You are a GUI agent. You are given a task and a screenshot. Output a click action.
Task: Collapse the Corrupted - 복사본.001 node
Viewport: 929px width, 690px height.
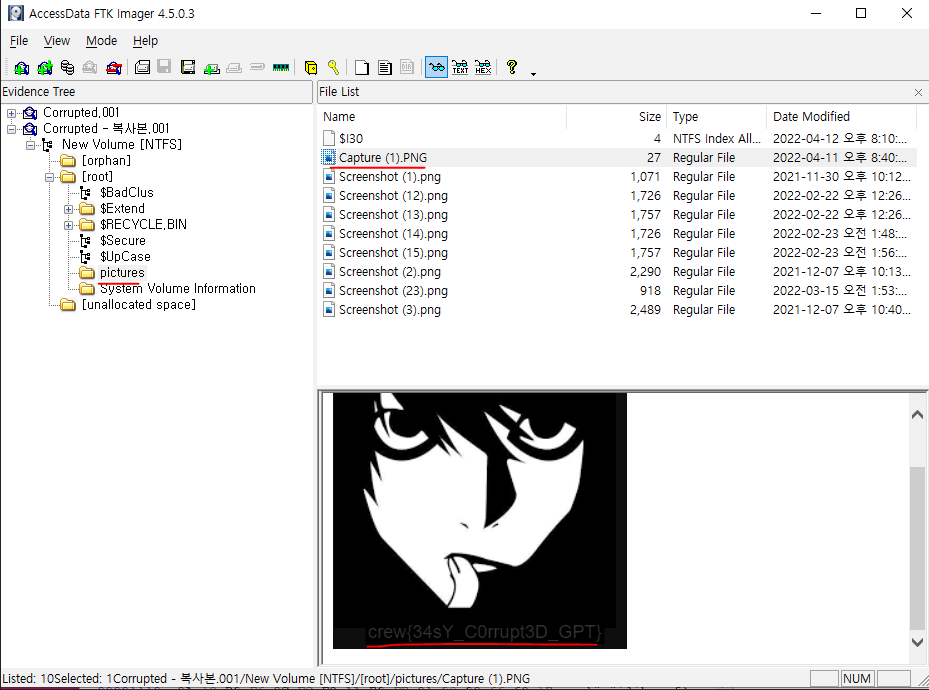(x=11, y=129)
